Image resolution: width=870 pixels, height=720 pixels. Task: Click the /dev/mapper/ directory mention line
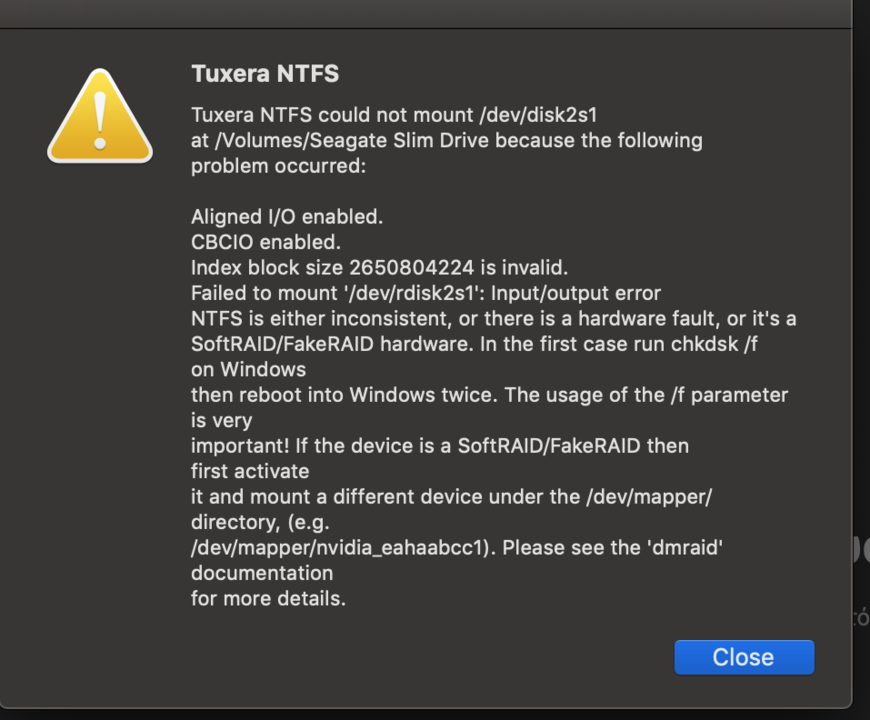click(452, 497)
